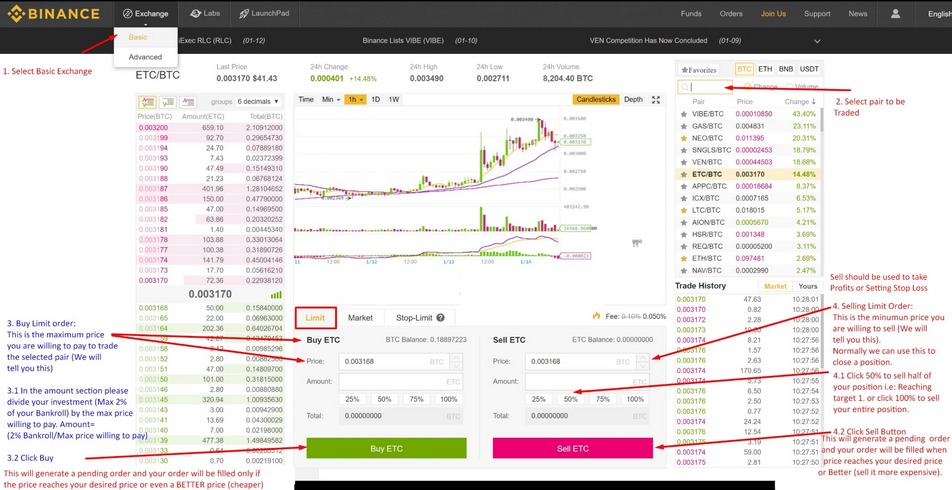Screen dimensions: 952x490
Task: Open the groups 6 decimals dropdown
Action: pos(259,101)
